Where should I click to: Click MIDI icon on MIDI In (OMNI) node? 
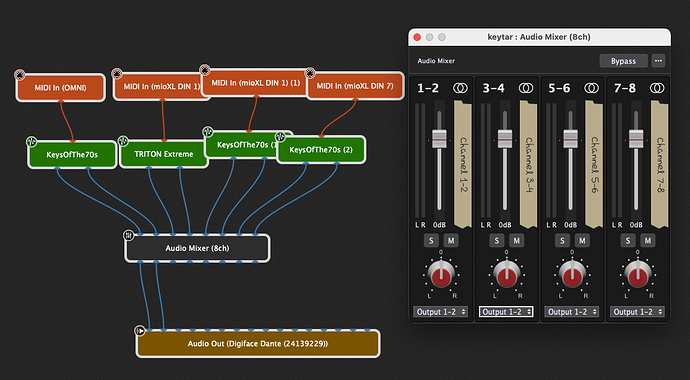pos(19,75)
